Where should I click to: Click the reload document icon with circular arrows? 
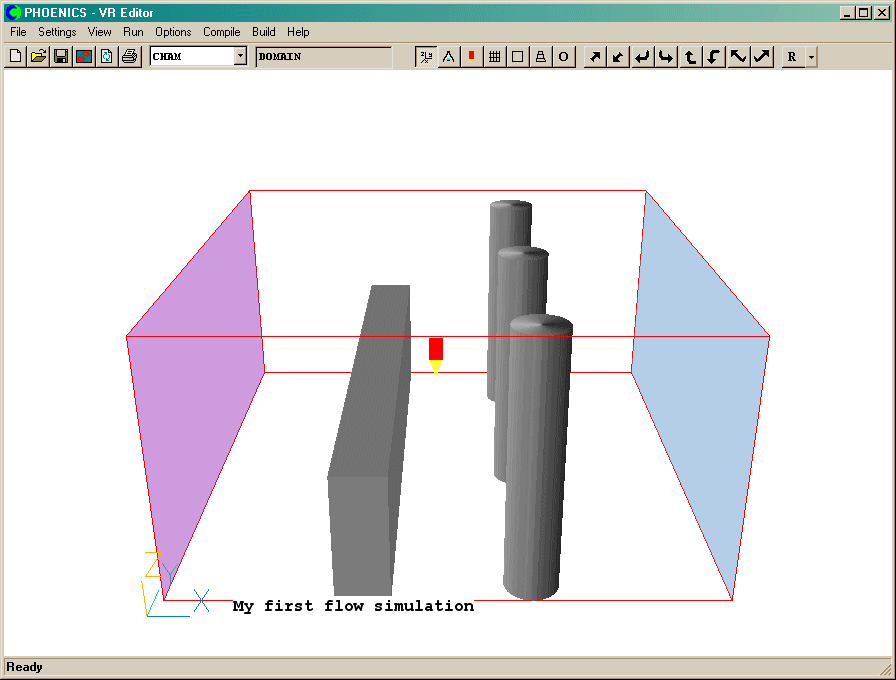coord(107,57)
